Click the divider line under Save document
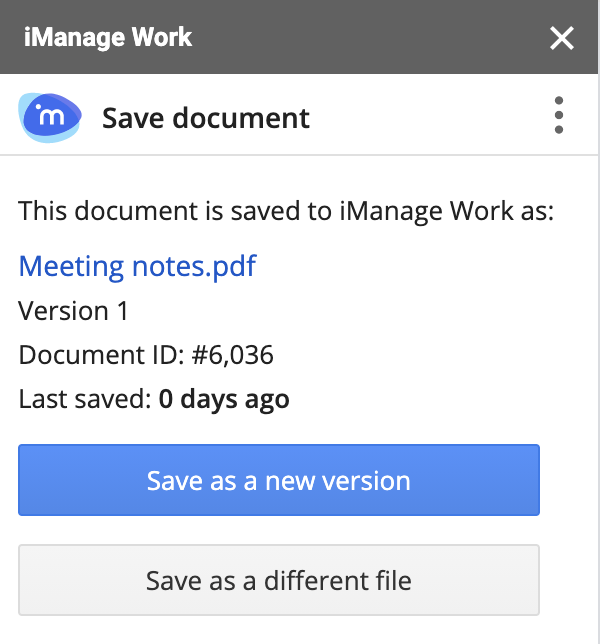 [300, 155]
